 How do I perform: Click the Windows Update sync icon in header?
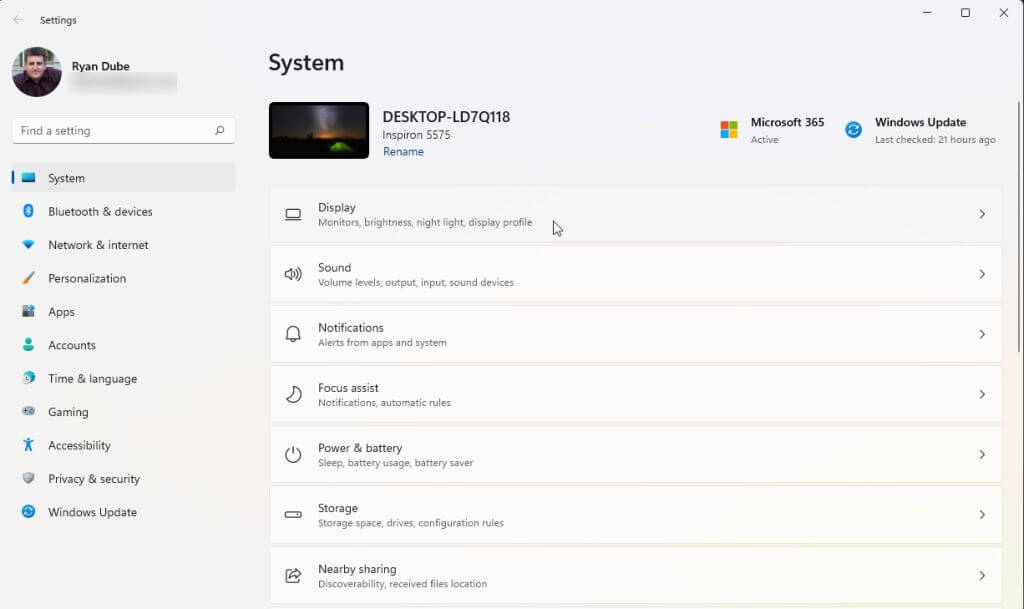click(853, 130)
